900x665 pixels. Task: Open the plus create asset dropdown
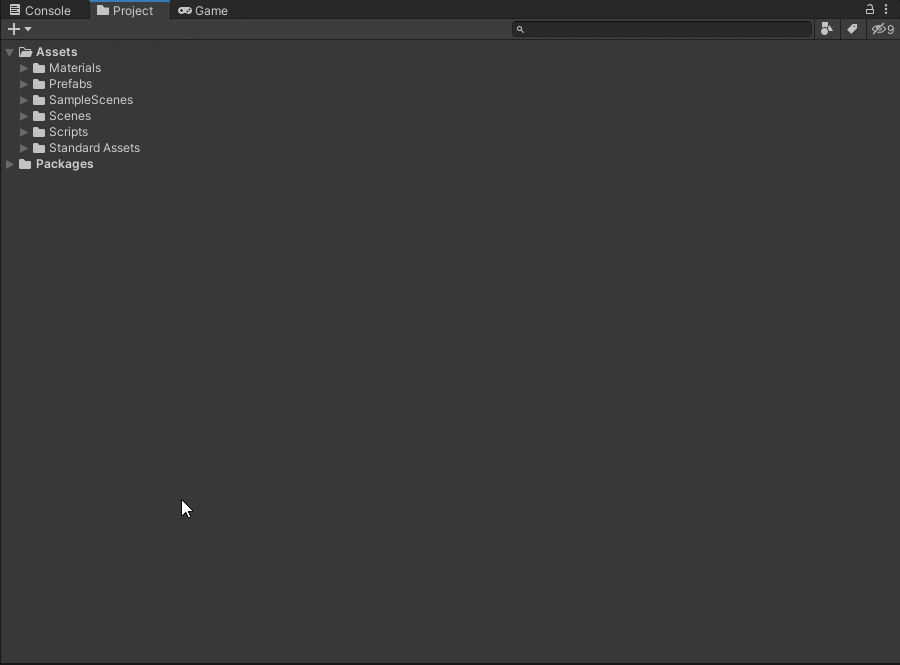[x=19, y=29]
